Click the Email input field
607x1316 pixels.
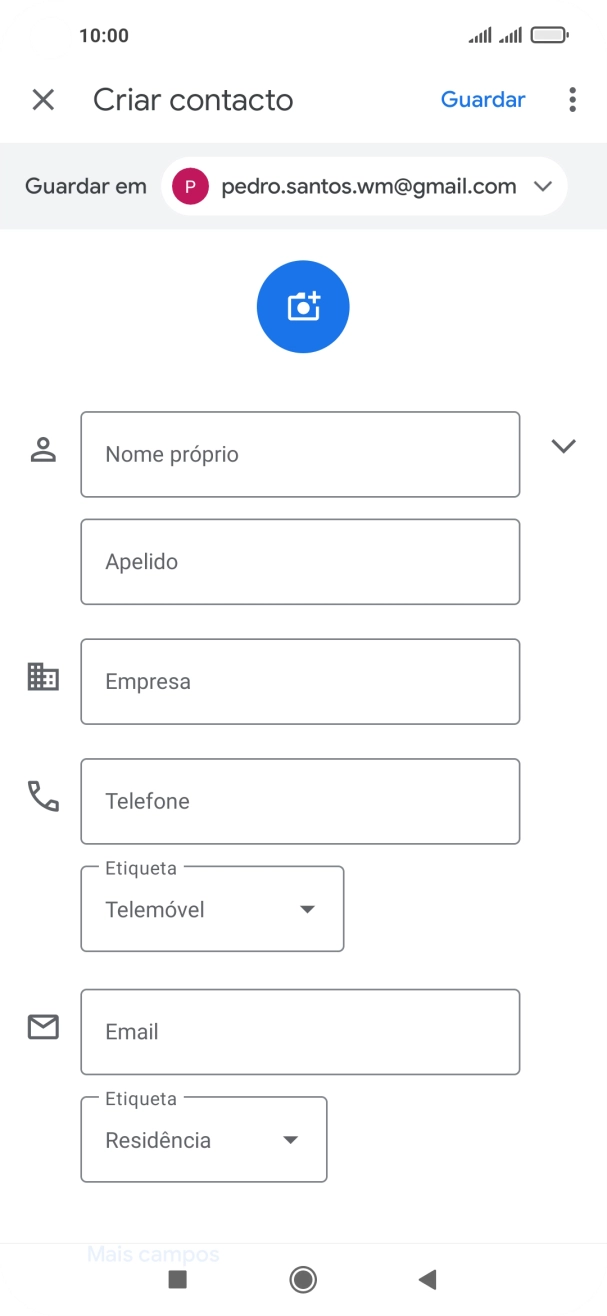[x=299, y=1031]
